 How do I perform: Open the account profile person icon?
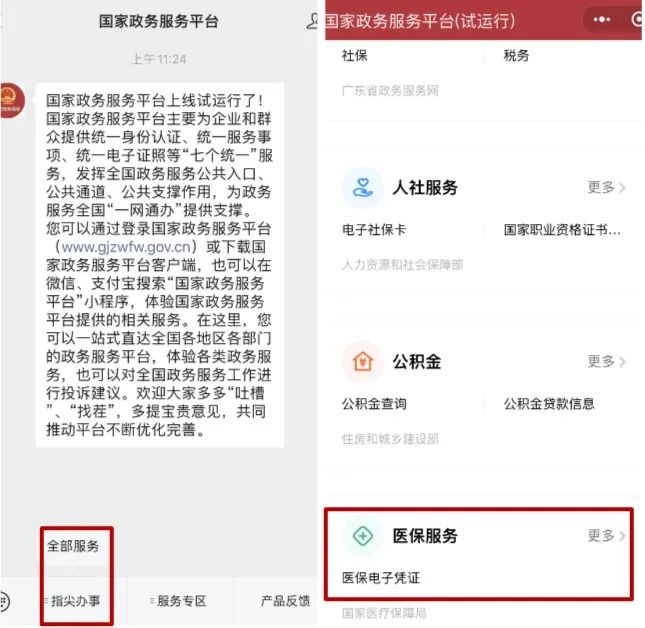[313, 21]
